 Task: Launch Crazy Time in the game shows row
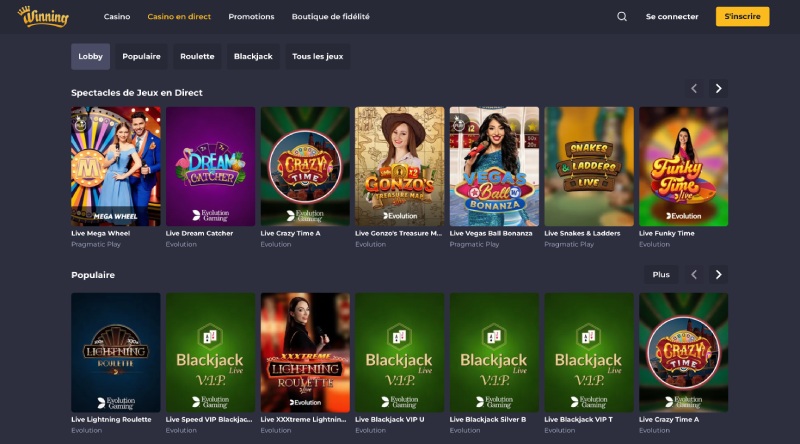point(305,166)
